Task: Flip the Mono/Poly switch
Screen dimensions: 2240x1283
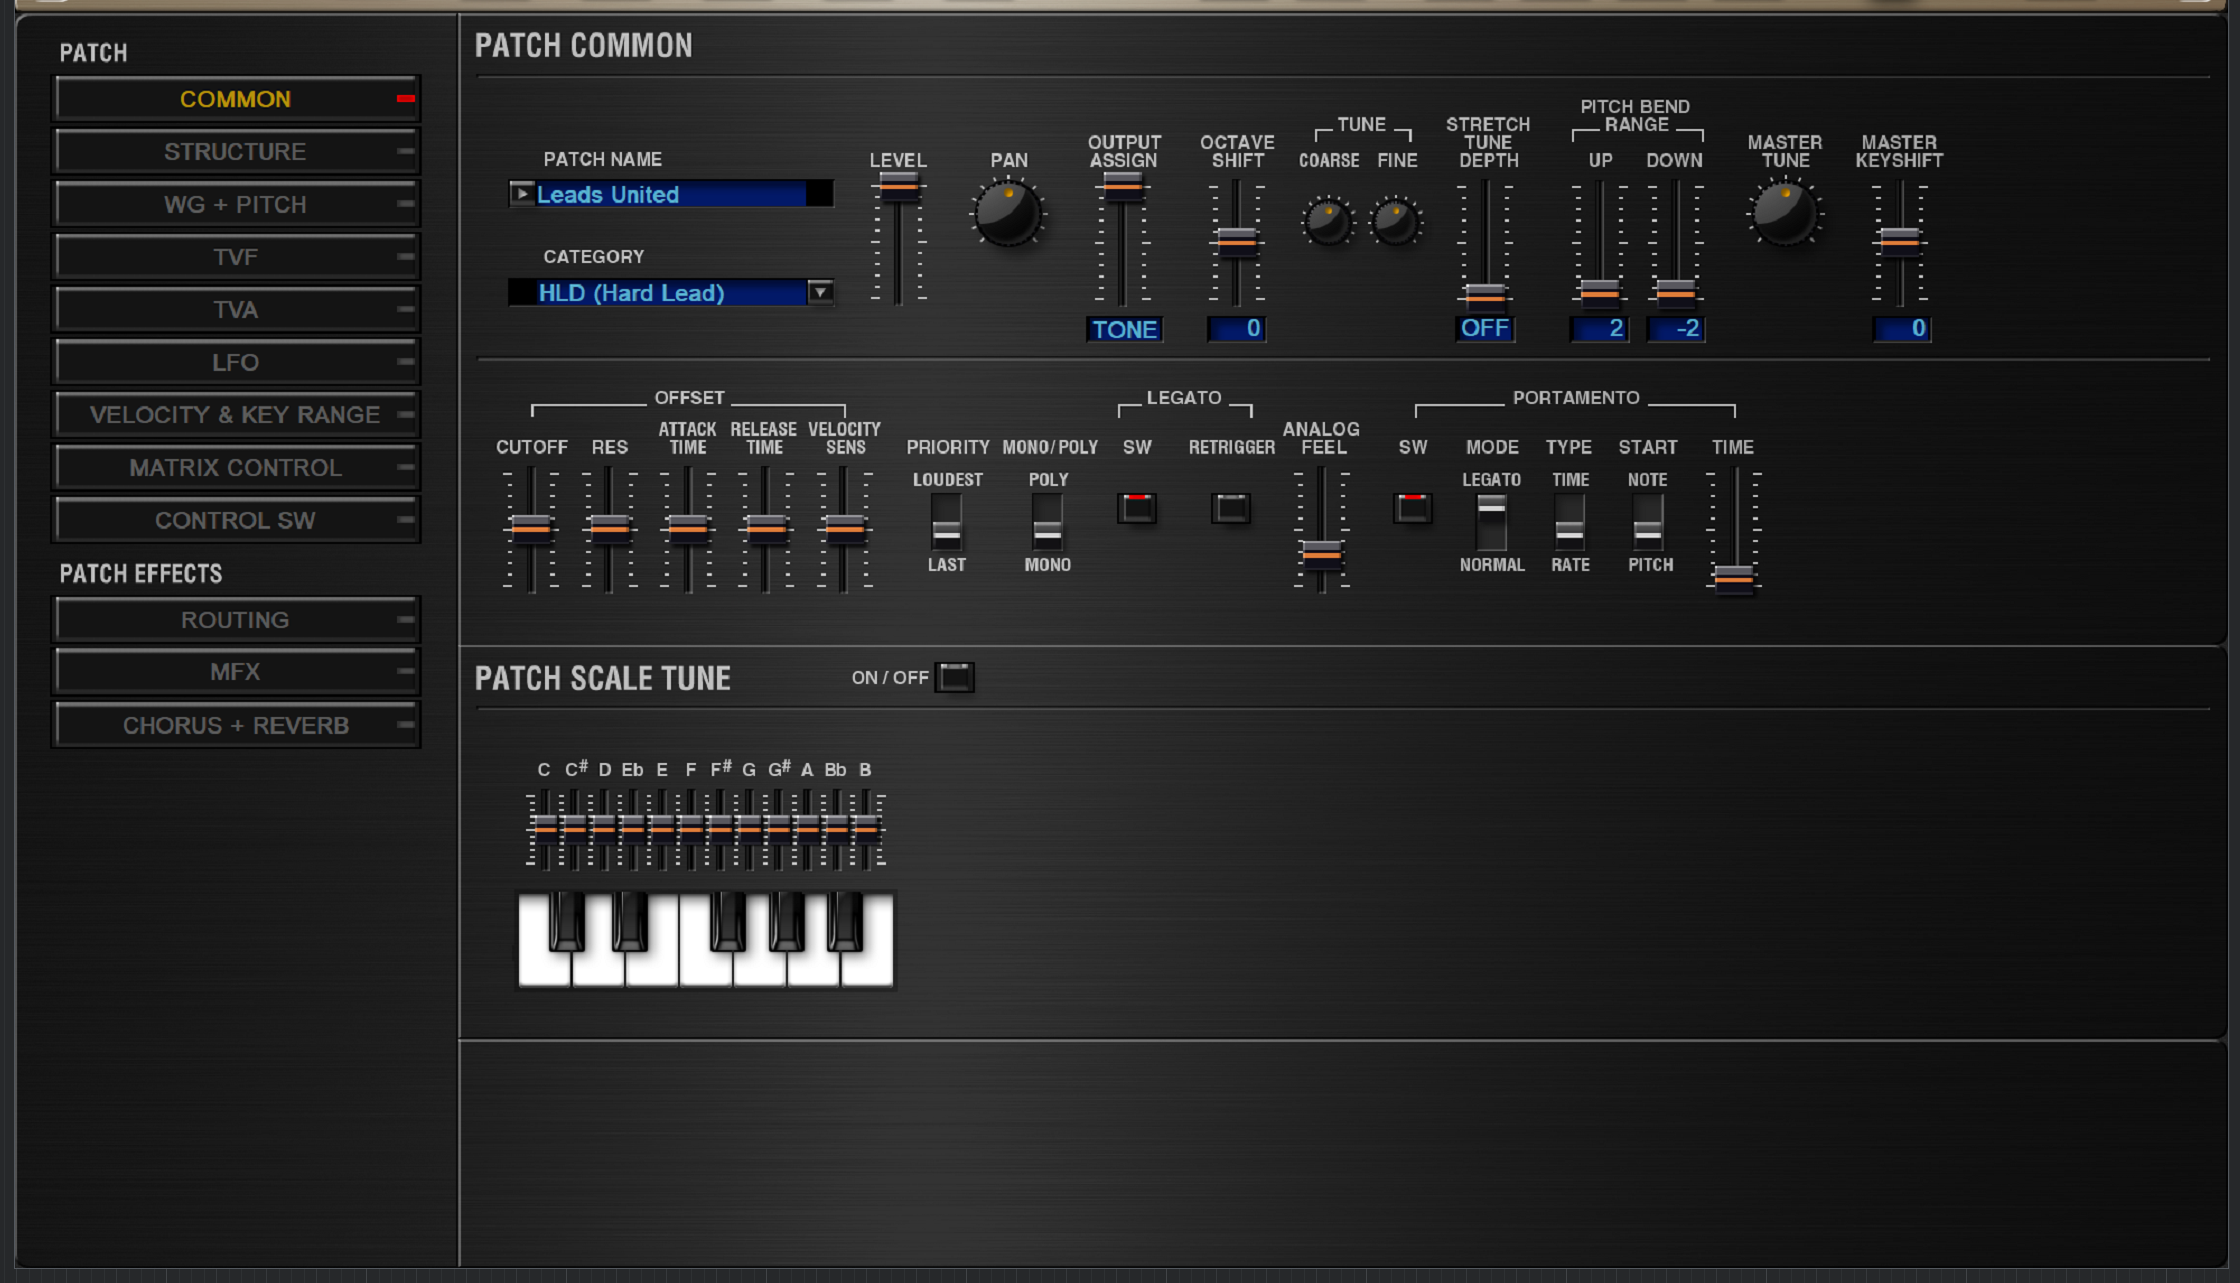Action: (x=1047, y=522)
